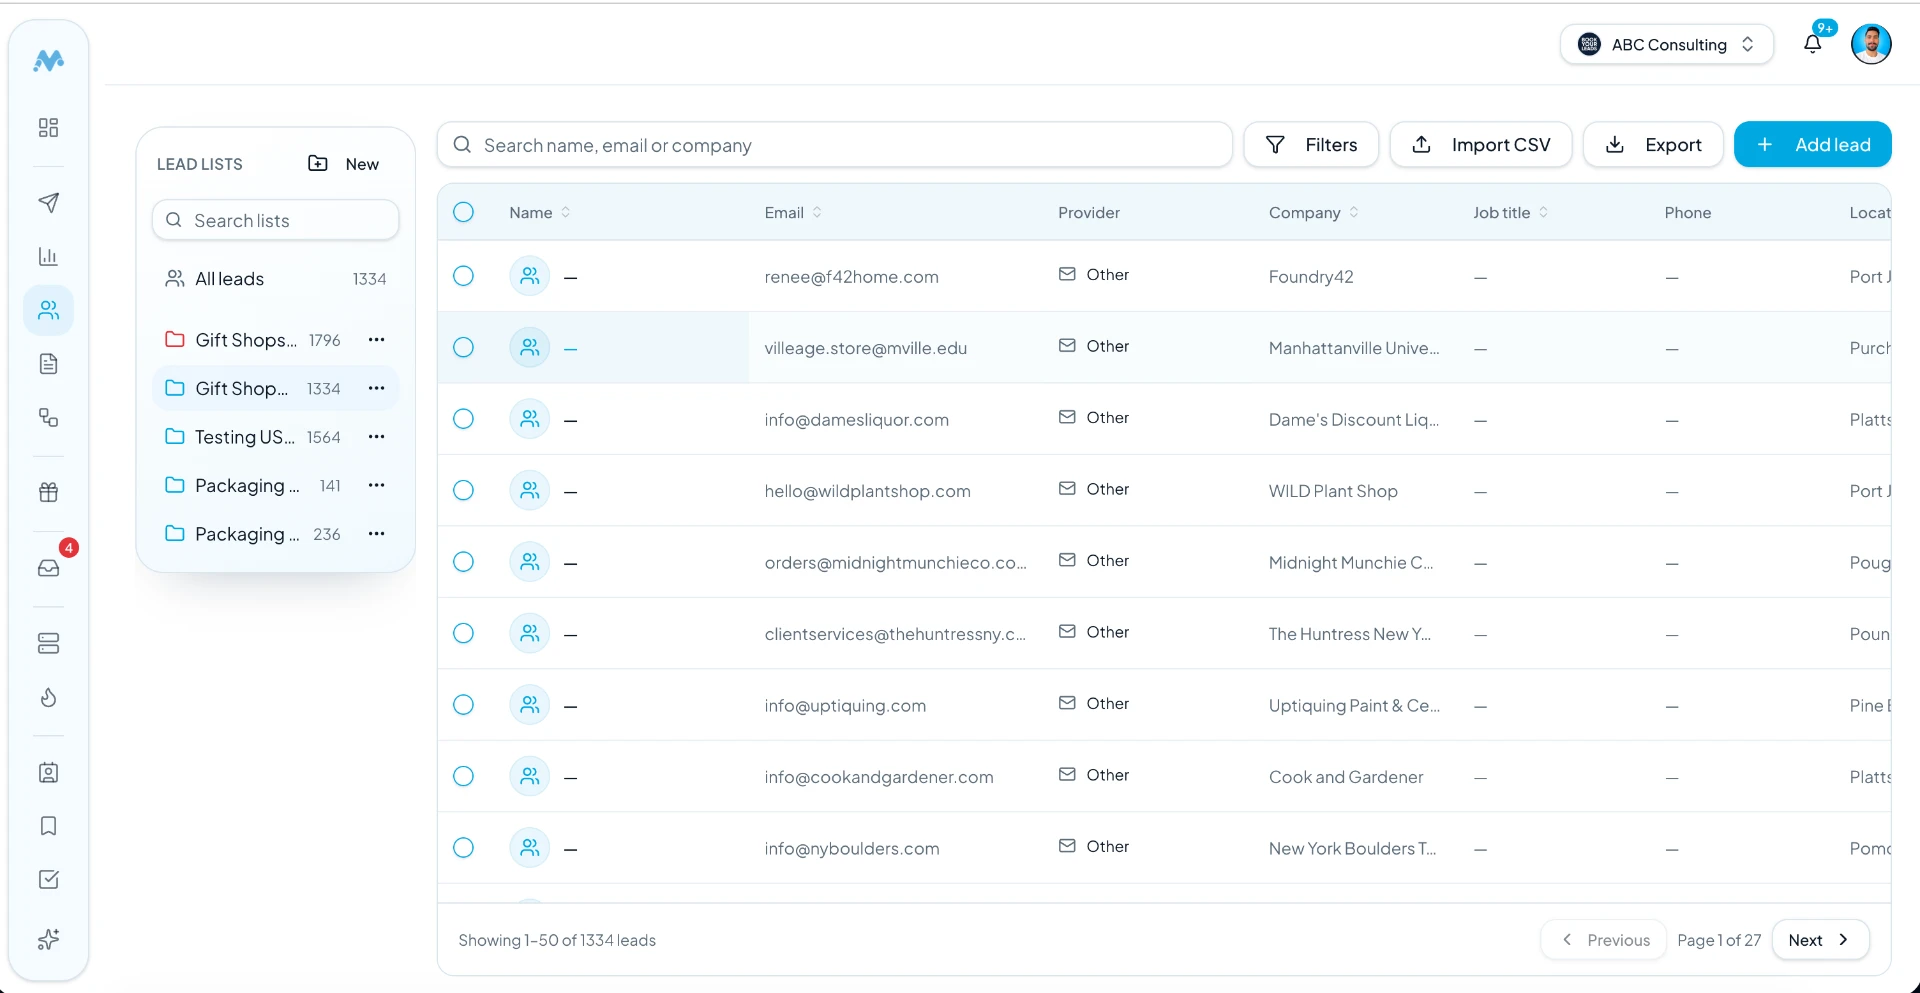Image resolution: width=1920 pixels, height=993 pixels.
Task: Click the Other provider in info@uptiquing.com row
Action: (1094, 704)
